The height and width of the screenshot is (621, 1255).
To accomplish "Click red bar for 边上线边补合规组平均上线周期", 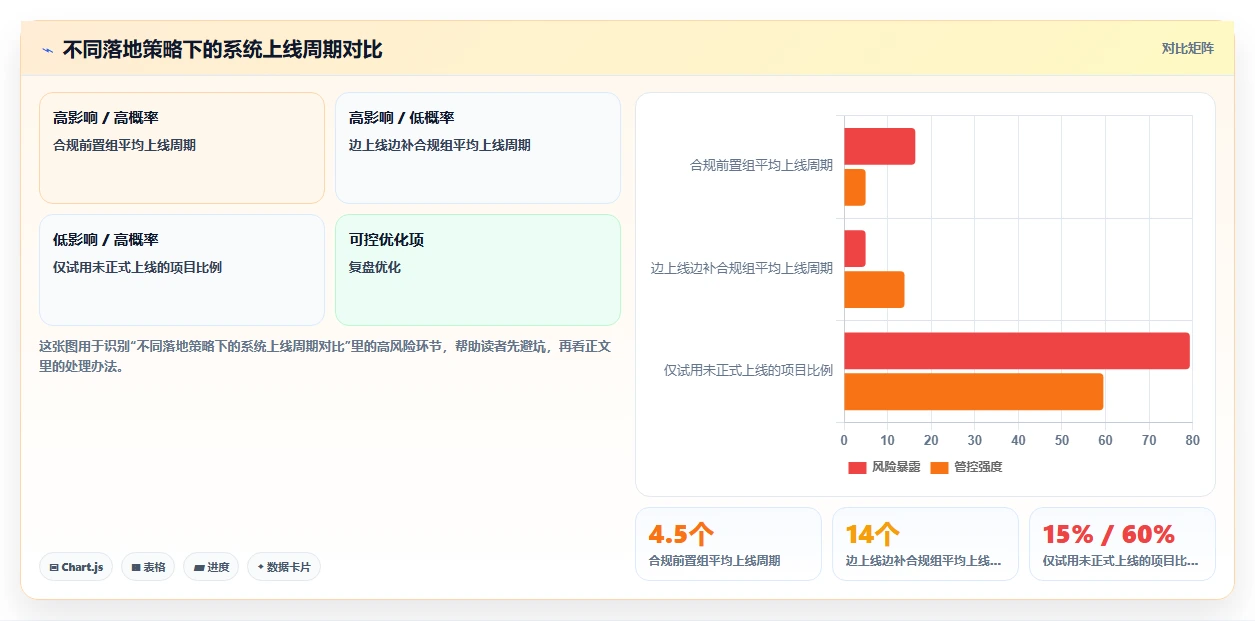I will click(854, 249).
